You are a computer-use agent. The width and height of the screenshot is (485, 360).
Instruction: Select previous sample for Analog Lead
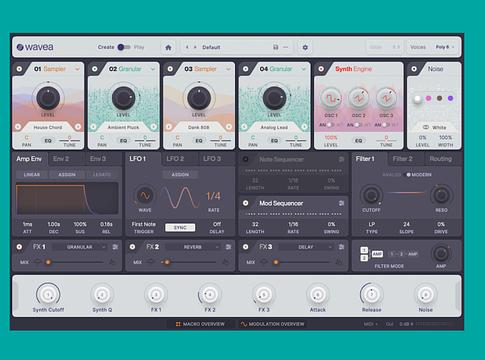pyautogui.click(x=244, y=127)
